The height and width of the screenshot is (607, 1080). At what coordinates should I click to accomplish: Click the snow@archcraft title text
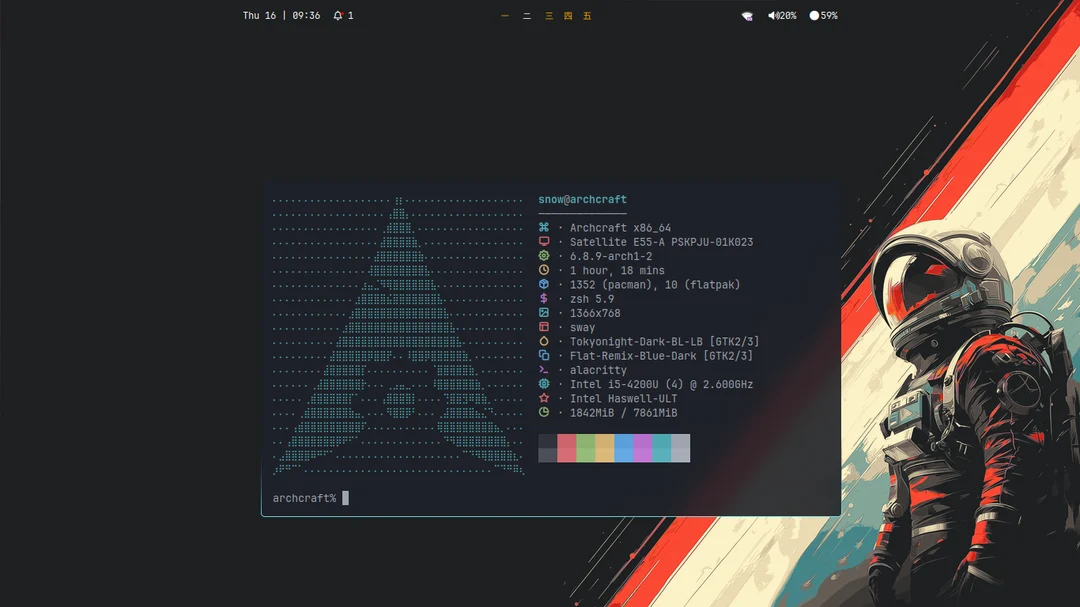tap(583, 199)
